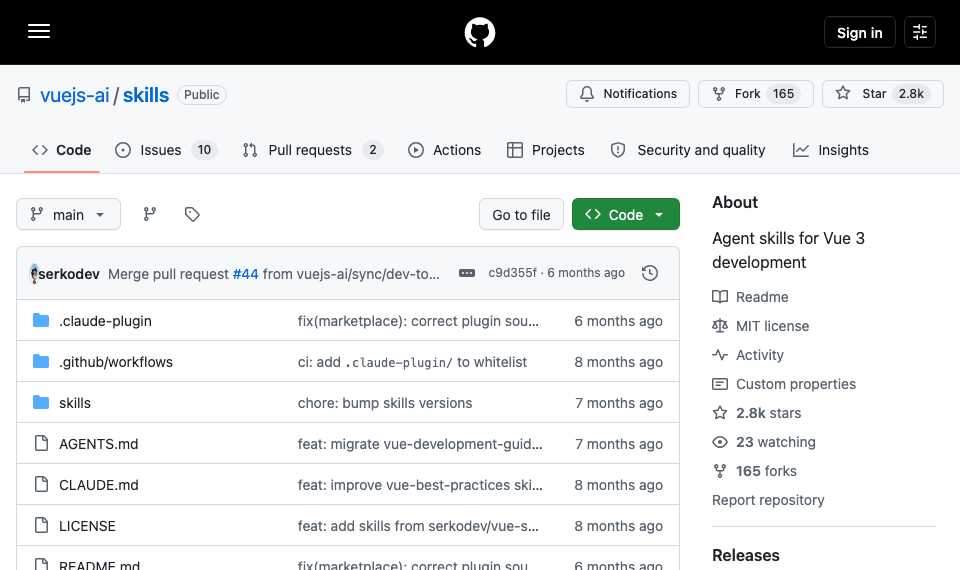
Task: Go to the GitHub homepage logo
Action: 479,32
